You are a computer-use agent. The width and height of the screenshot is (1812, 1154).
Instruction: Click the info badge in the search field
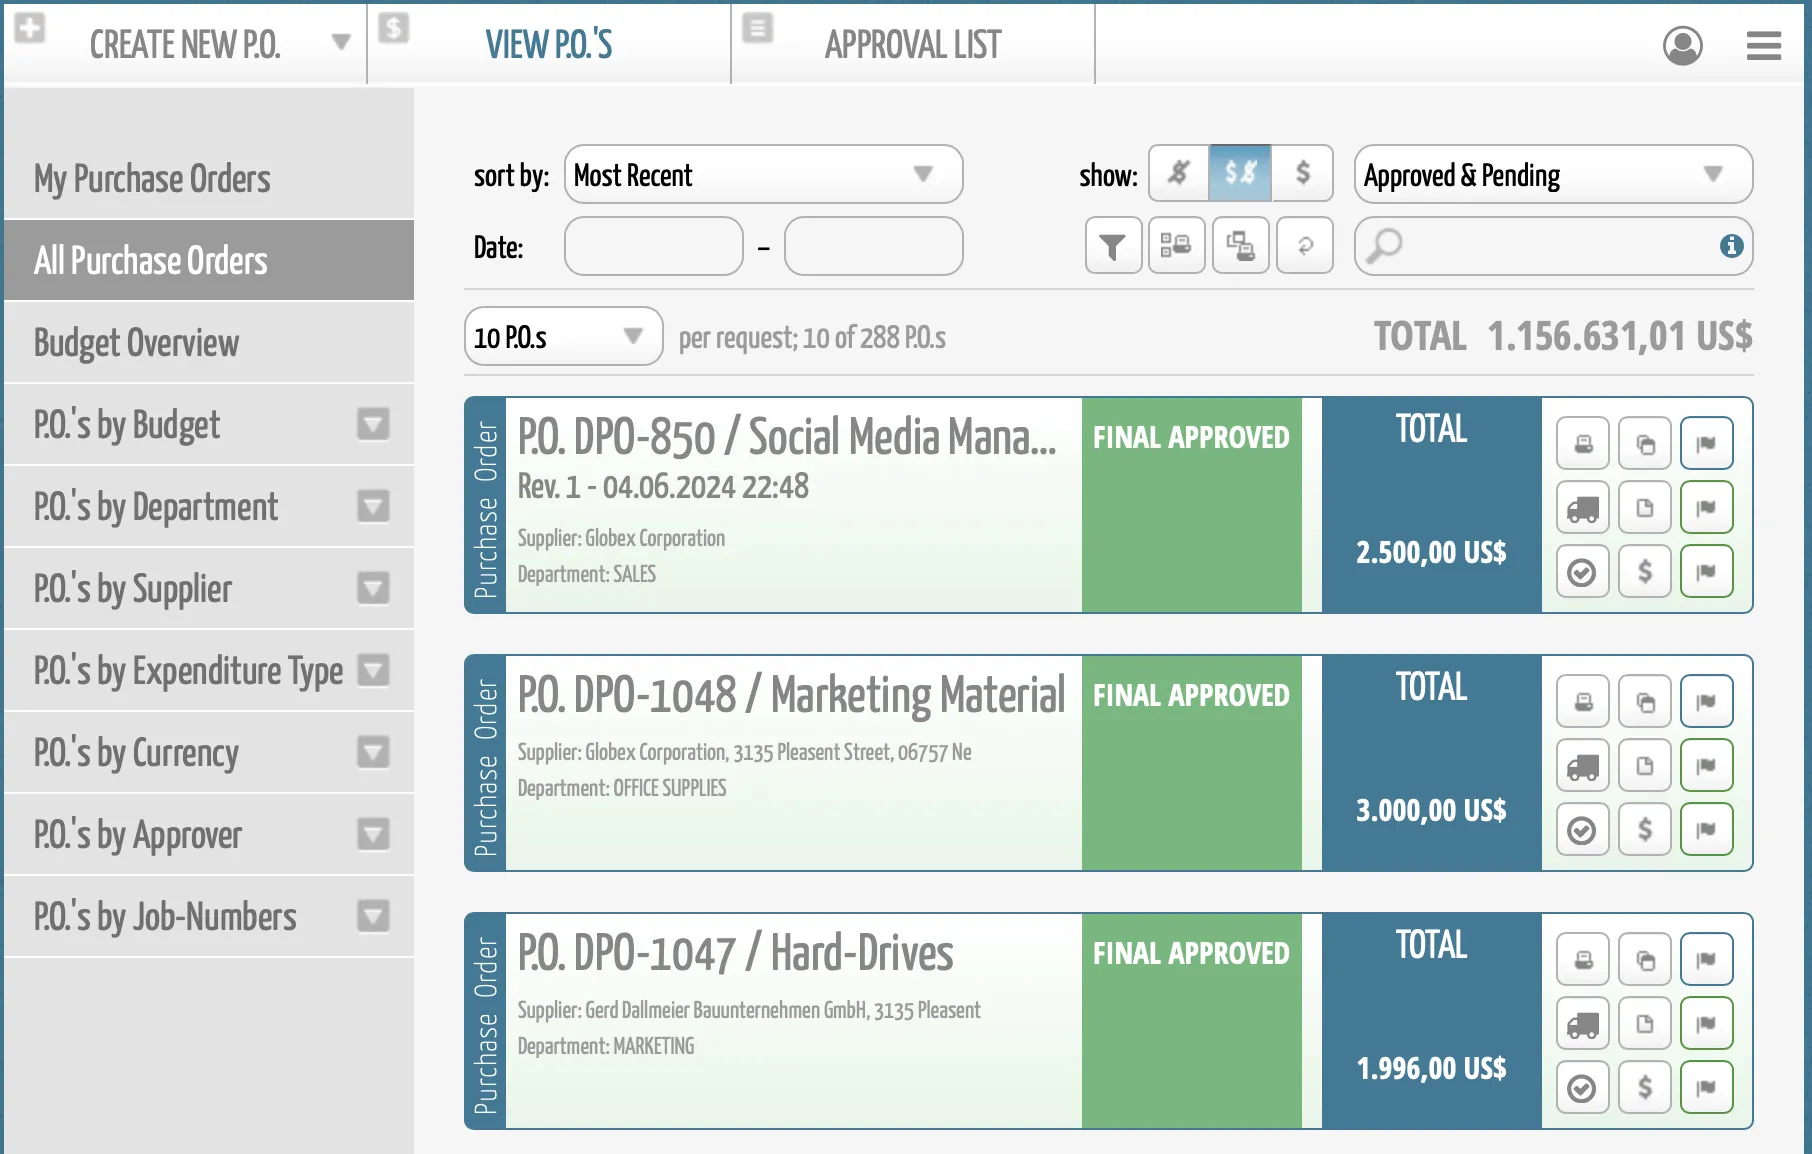pyautogui.click(x=1731, y=246)
